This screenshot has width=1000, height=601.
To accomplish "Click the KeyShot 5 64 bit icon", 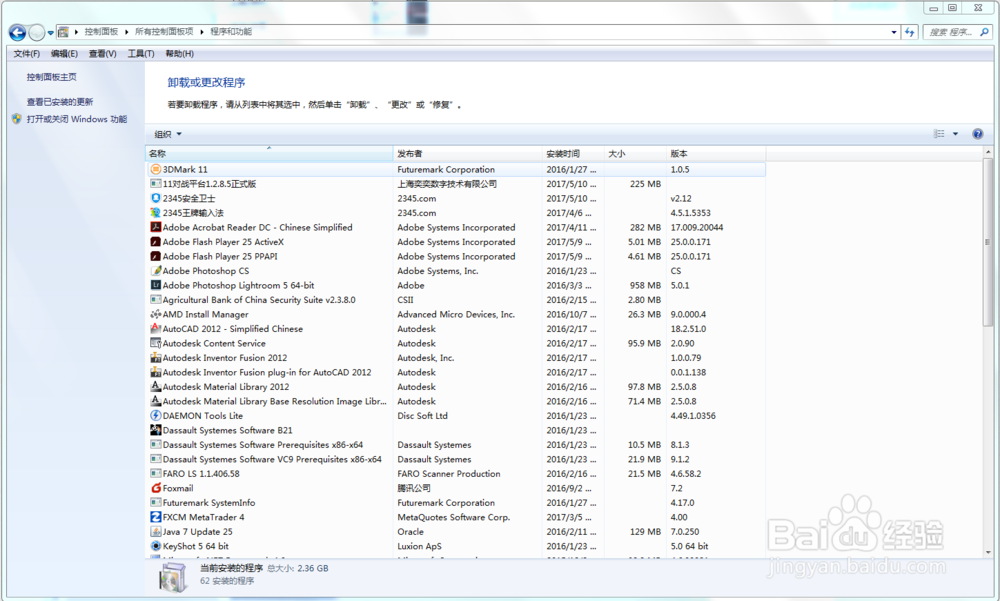I will 156,546.
